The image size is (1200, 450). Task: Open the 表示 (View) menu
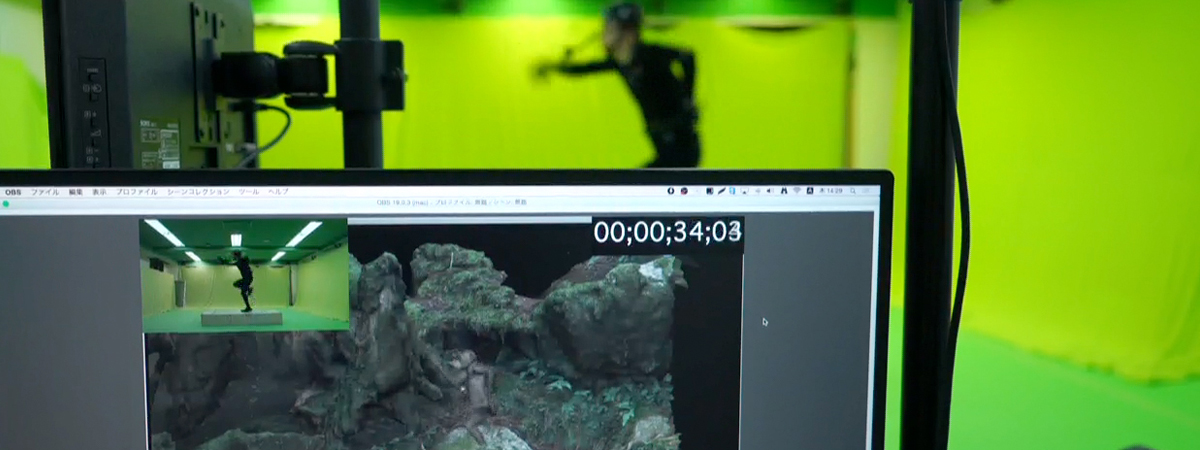tap(99, 191)
